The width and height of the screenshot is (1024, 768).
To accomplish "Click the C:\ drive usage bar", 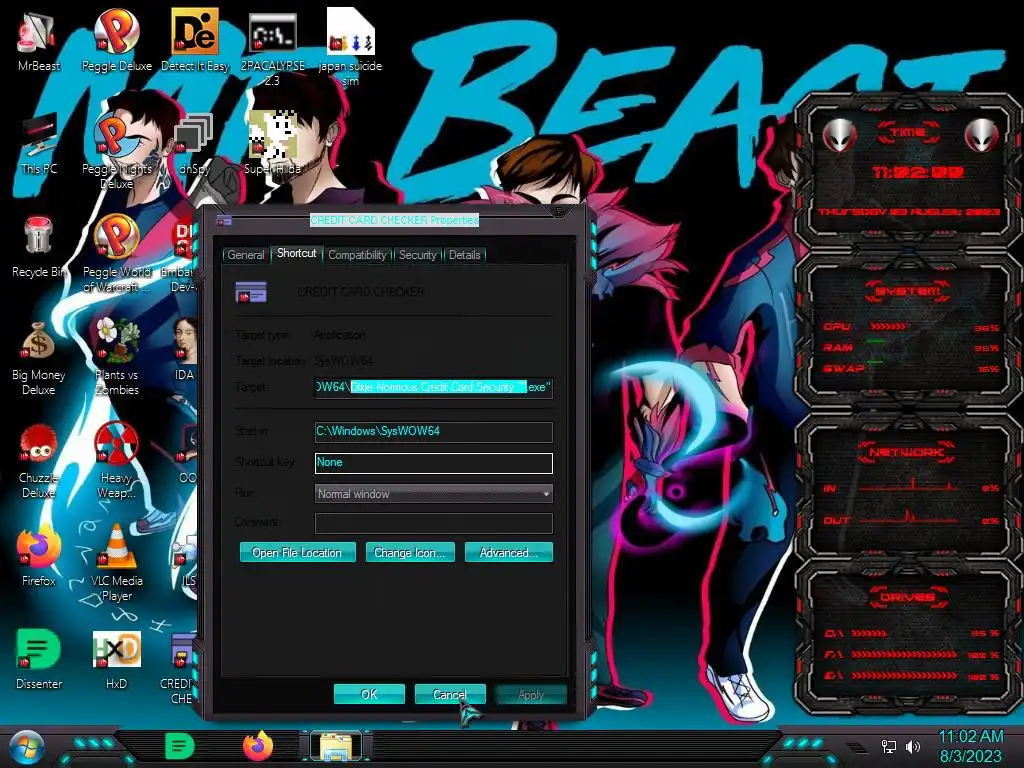I will 869,633.
